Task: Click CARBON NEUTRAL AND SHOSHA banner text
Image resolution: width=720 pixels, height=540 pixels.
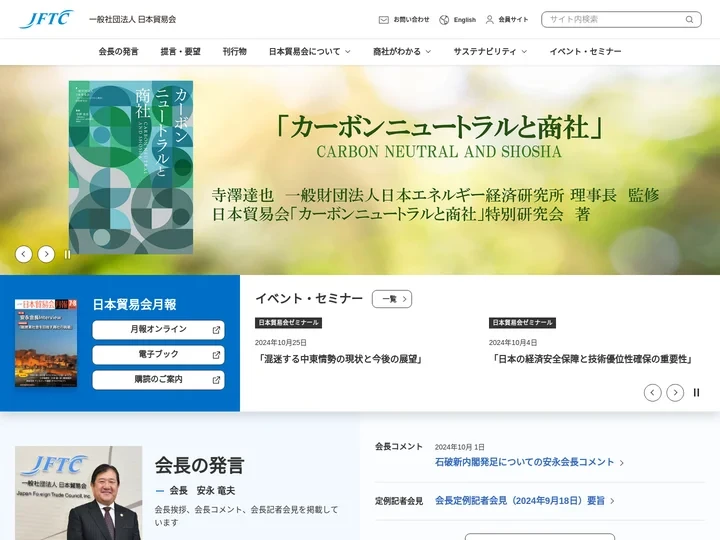Action: pos(439,152)
